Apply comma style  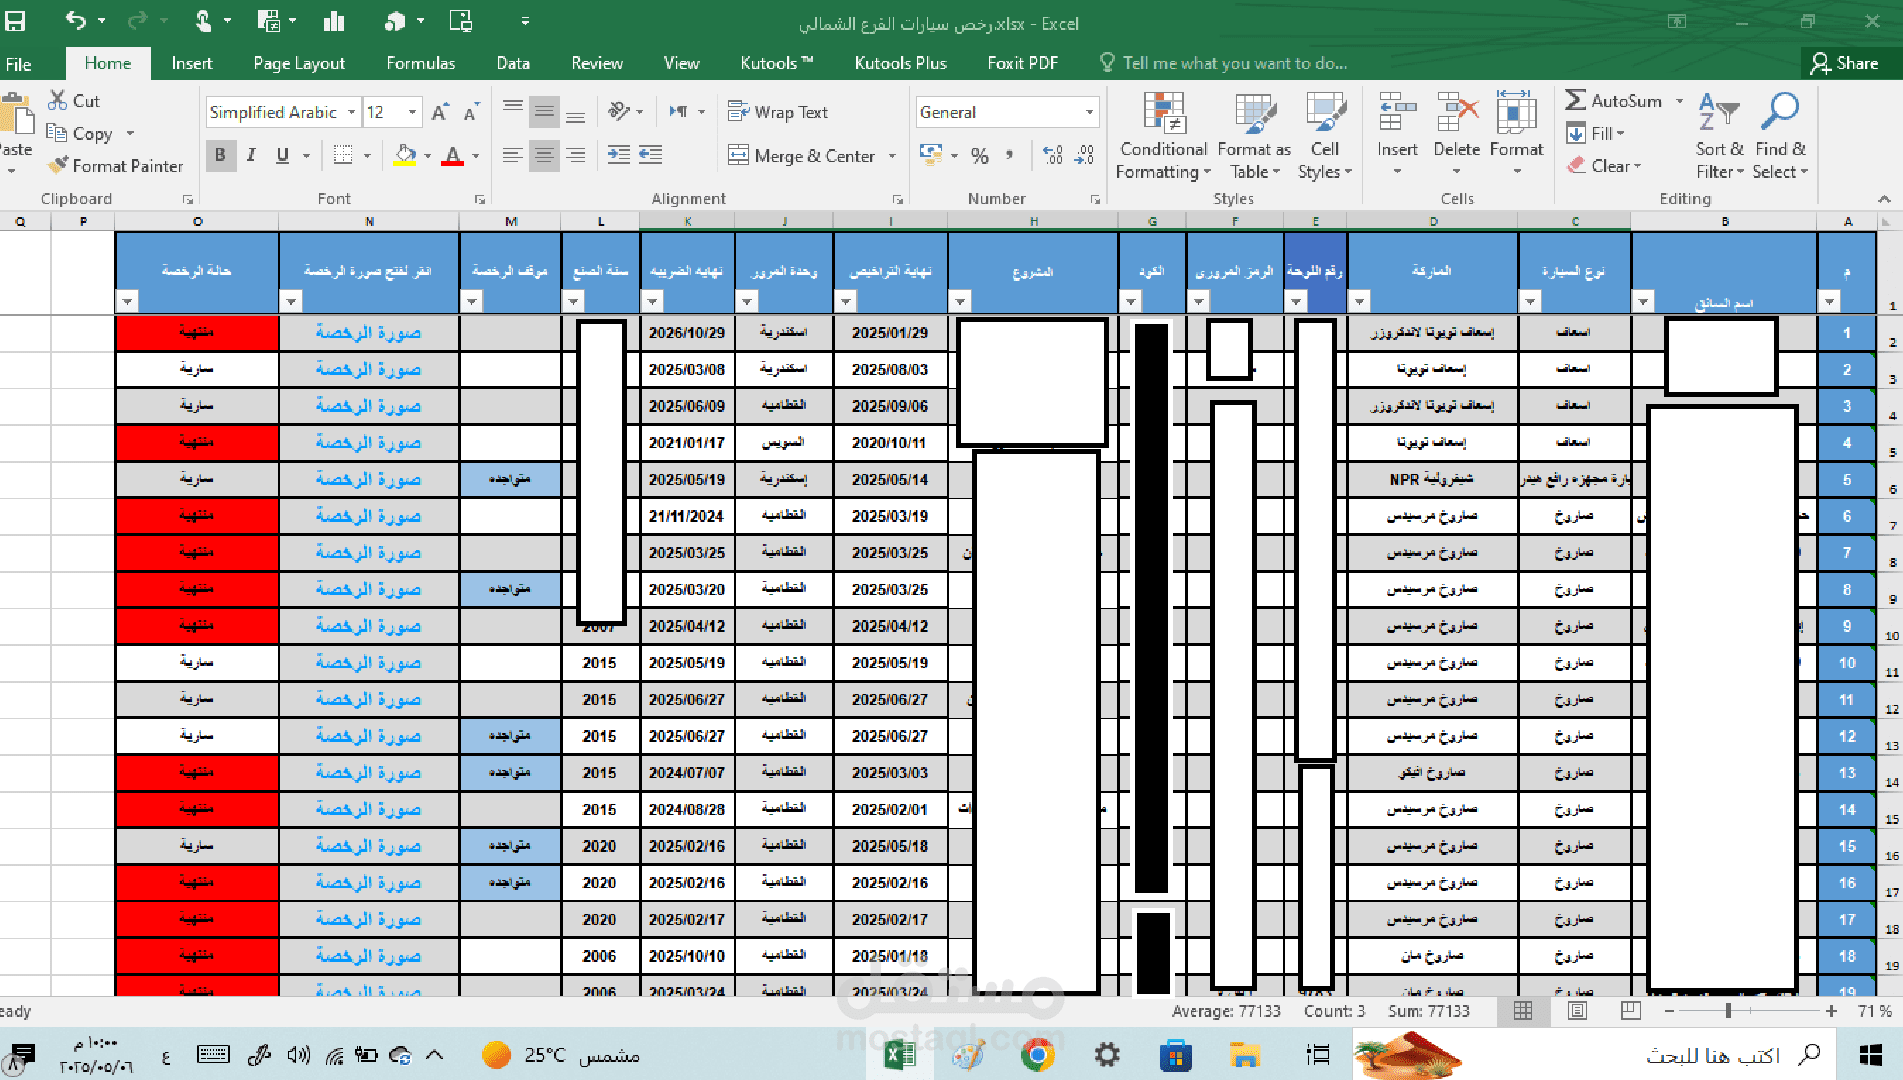pyautogui.click(x=1010, y=155)
